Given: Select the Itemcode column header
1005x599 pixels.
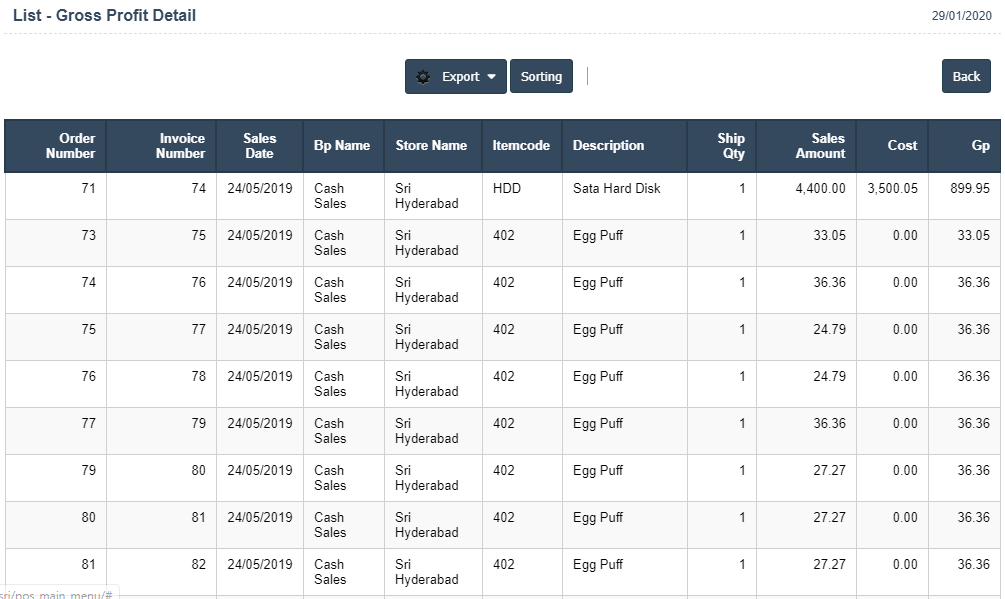Looking at the screenshot, I should click(x=521, y=146).
